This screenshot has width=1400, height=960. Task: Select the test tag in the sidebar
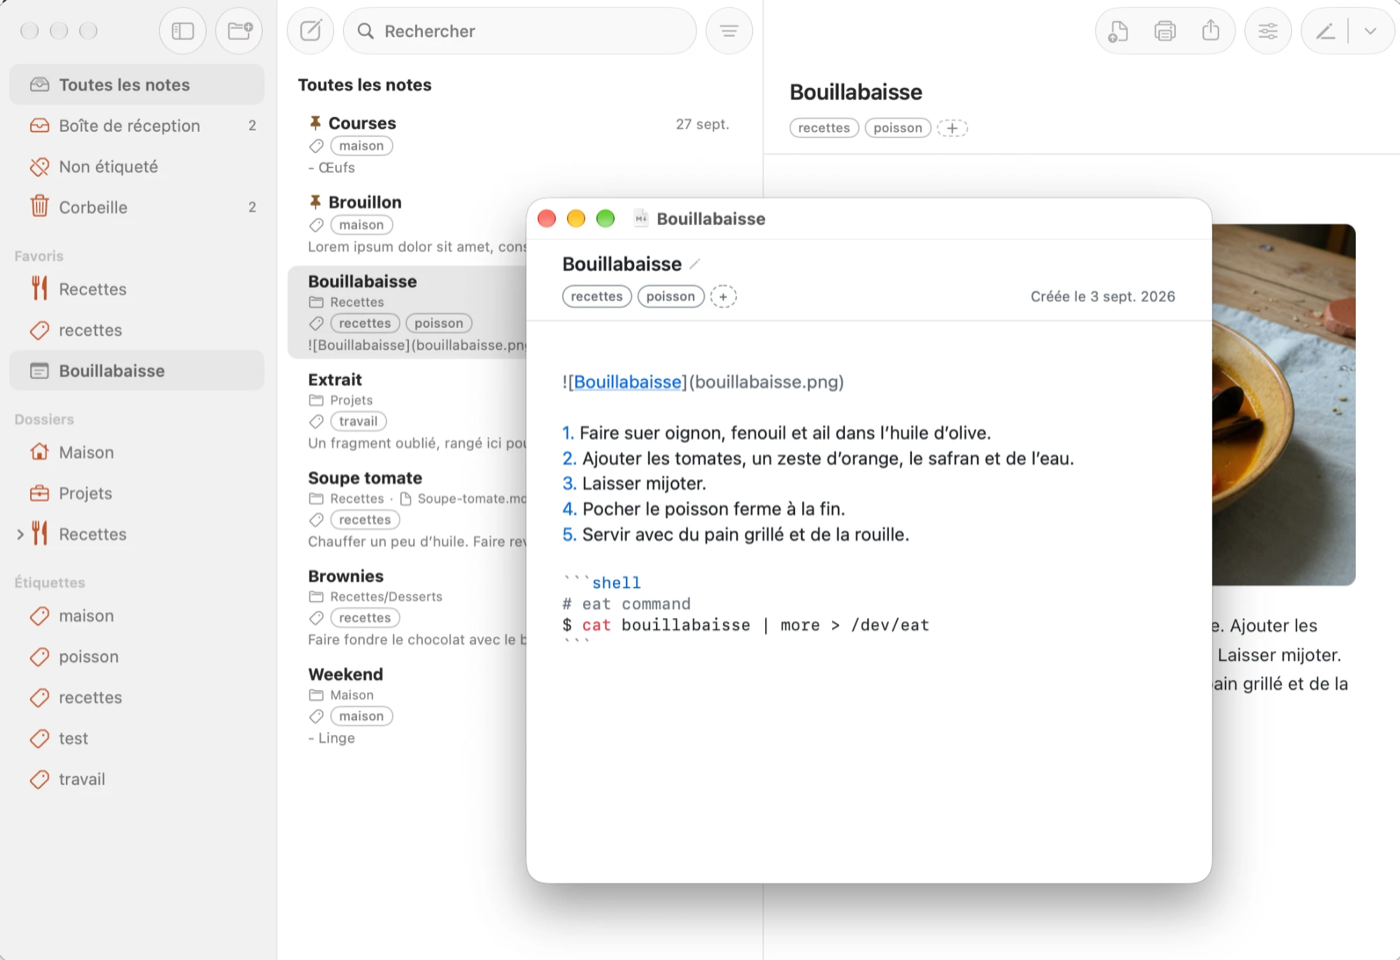(137, 739)
